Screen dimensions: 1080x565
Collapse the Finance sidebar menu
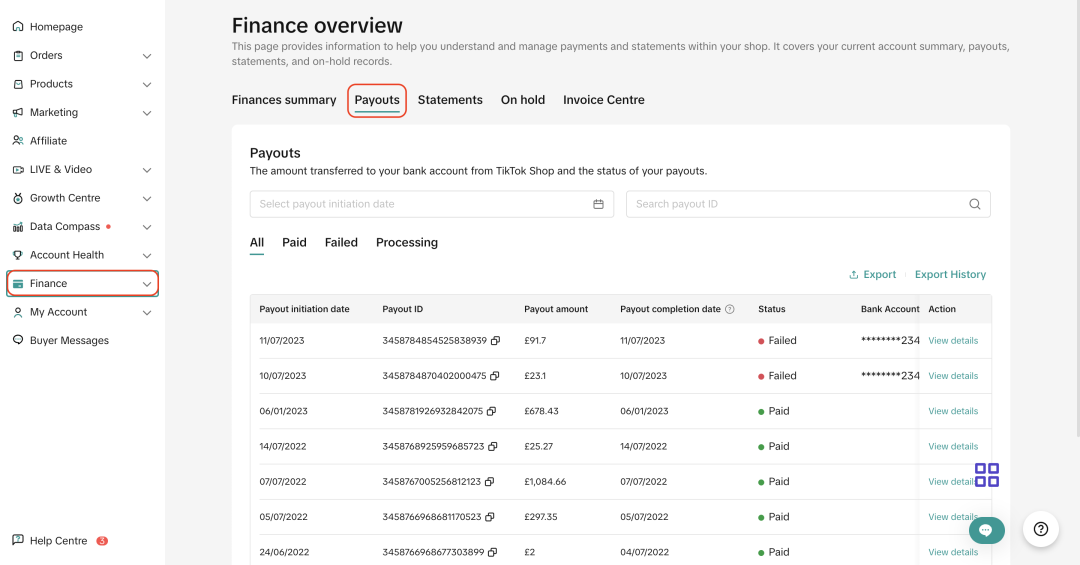(x=147, y=284)
